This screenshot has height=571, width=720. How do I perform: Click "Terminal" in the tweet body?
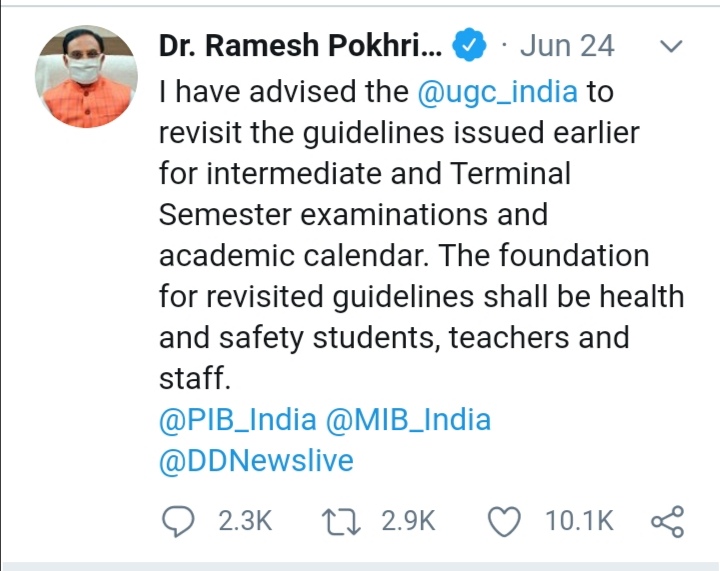[511, 173]
